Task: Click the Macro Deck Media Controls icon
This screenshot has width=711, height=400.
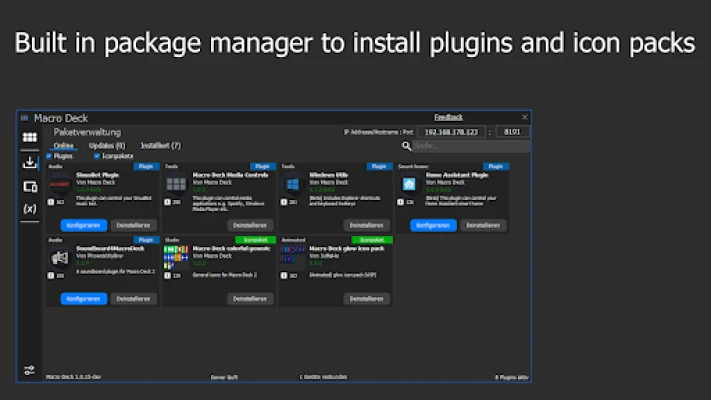Action: 176,184
